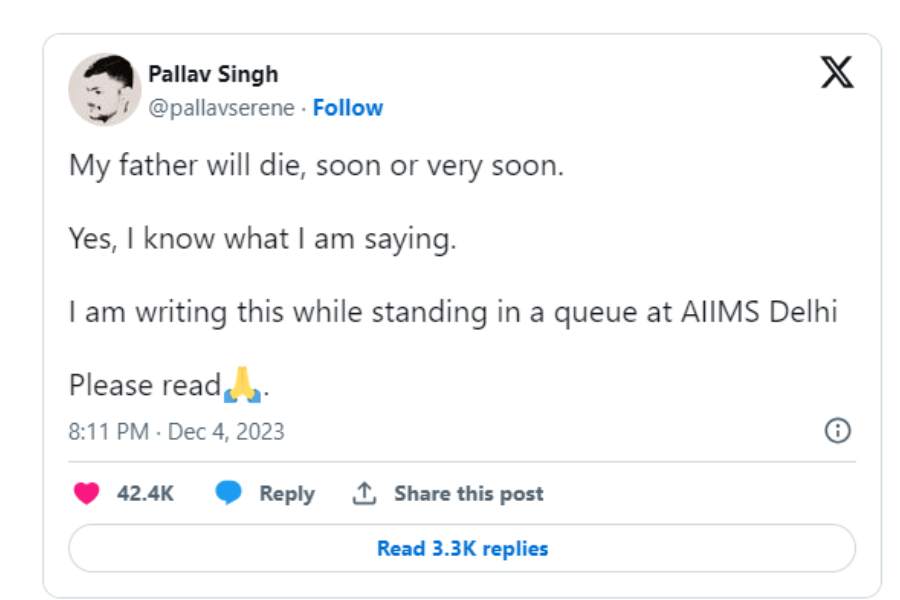Follow Pallav Singh via the Follow link

(347, 108)
